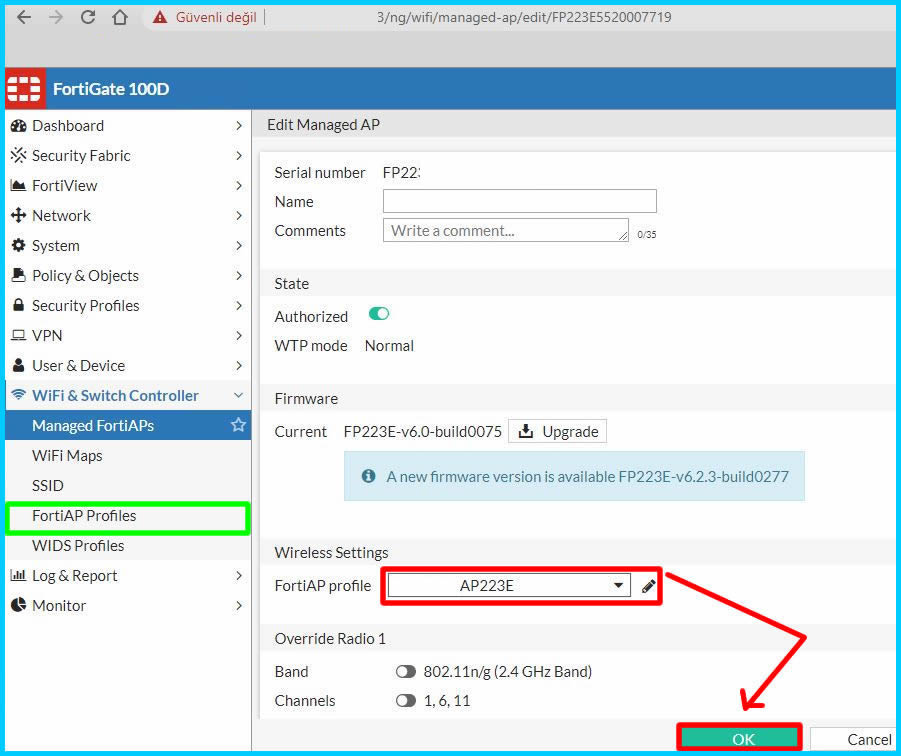
Task: Click the FortiGate 100D title
Action: 111,89
